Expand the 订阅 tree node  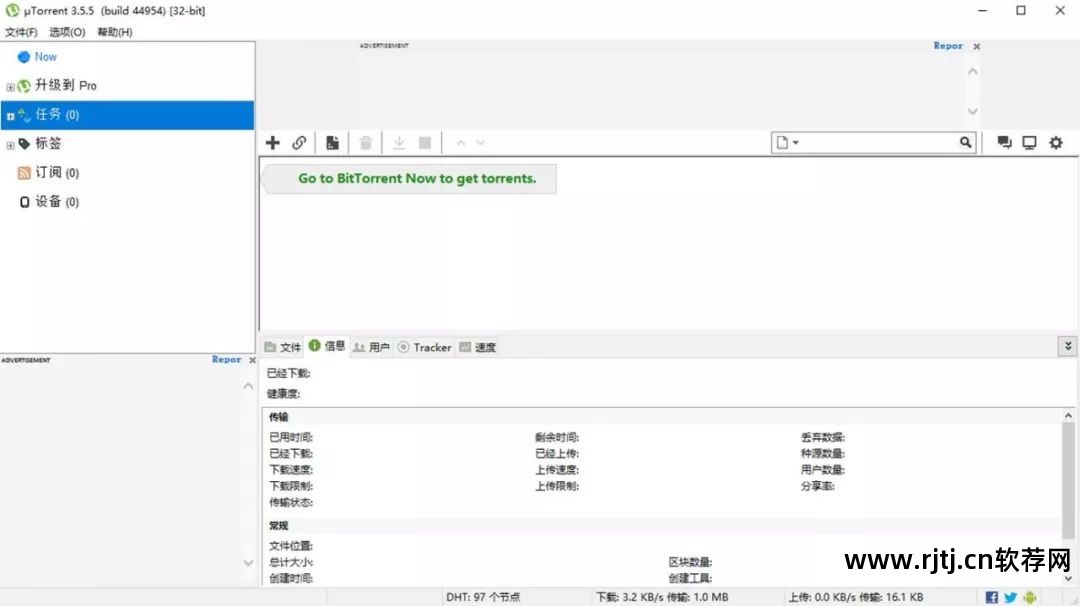tap(9, 172)
